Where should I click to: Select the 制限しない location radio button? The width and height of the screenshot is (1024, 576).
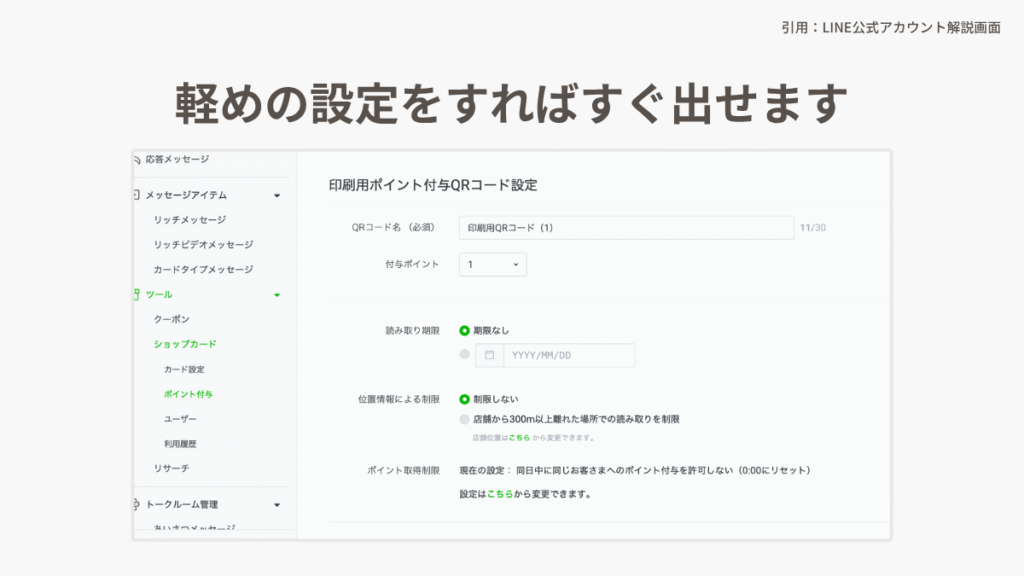(x=464, y=399)
